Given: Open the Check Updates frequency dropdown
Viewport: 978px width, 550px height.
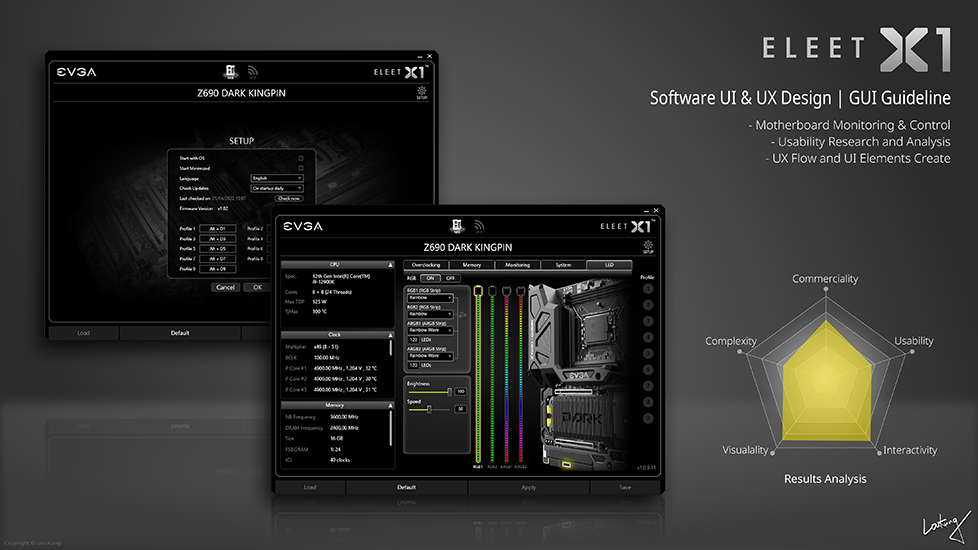Looking at the screenshot, I should pyautogui.click(x=277, y=188).
